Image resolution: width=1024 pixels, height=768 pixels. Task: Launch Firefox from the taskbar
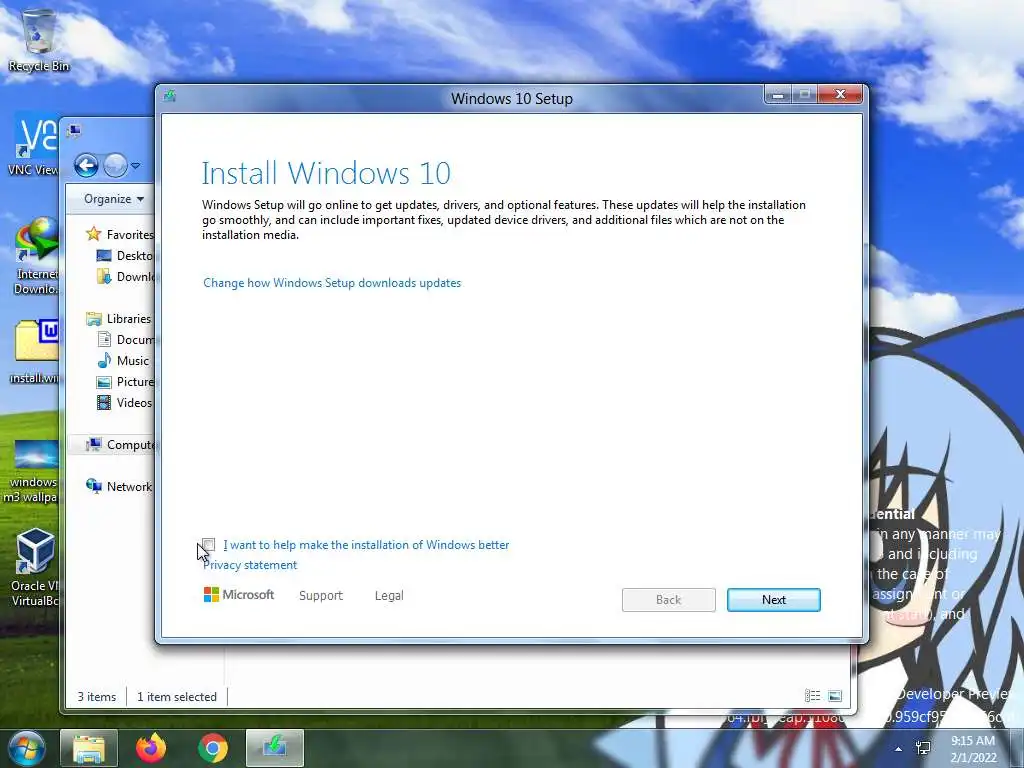click(x=151, y=748)
